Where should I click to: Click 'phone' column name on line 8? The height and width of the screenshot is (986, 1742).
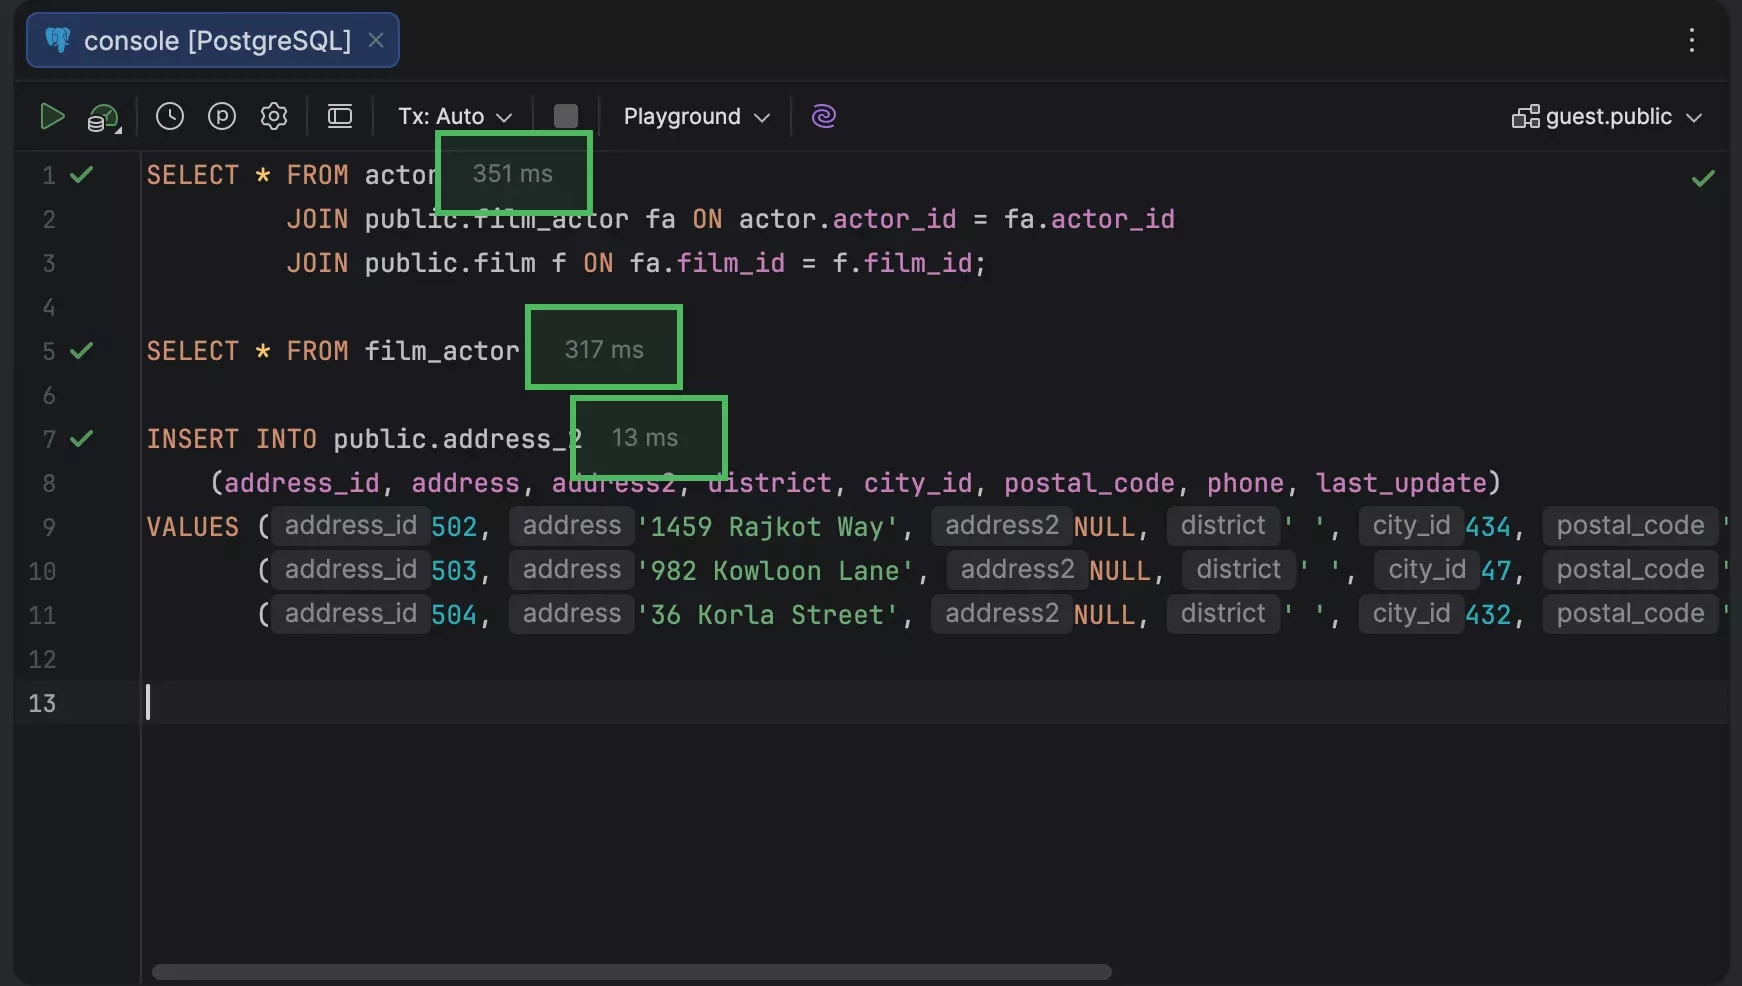click(1245, 483)
